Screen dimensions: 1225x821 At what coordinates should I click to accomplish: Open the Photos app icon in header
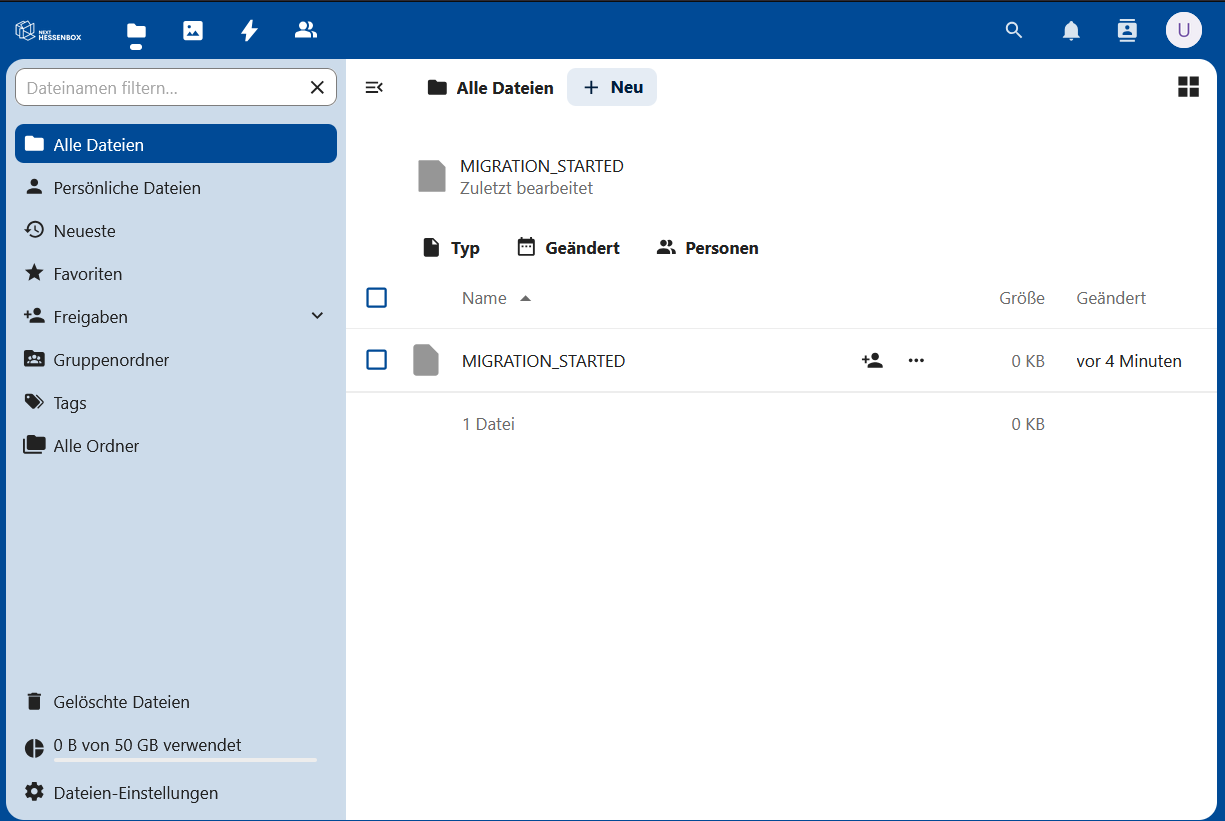click(193, 30)
